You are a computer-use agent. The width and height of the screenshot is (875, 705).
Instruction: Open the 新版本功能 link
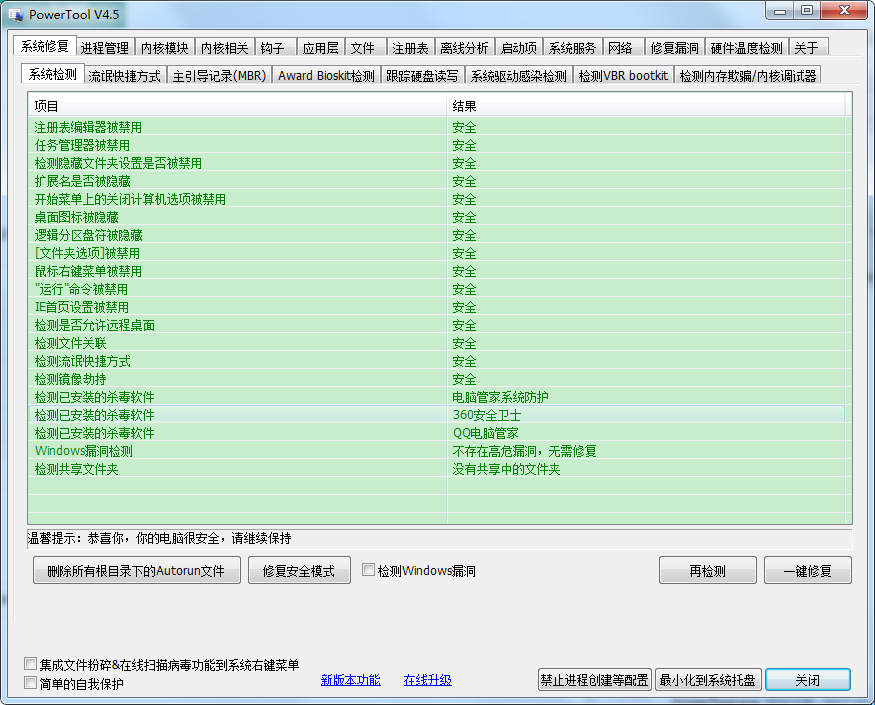[350, 680]
